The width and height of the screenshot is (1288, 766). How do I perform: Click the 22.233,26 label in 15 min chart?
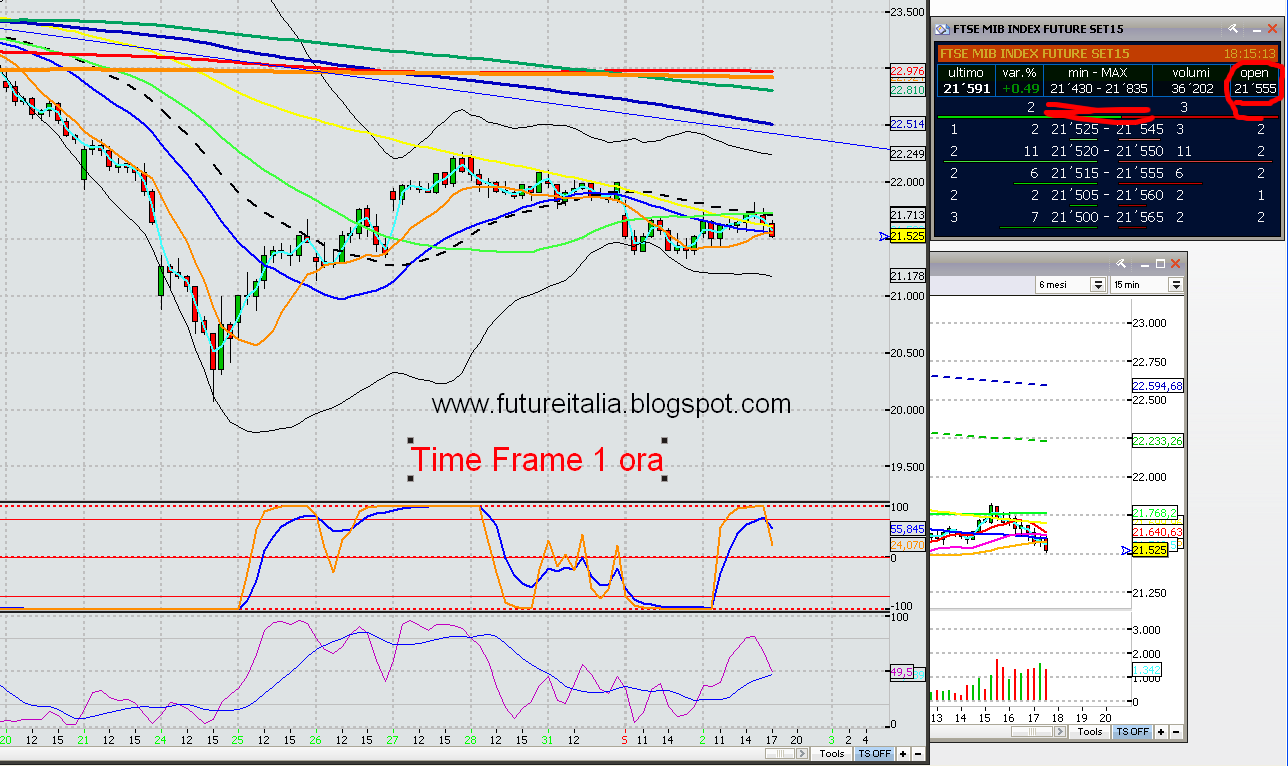tap(1158, 441)
